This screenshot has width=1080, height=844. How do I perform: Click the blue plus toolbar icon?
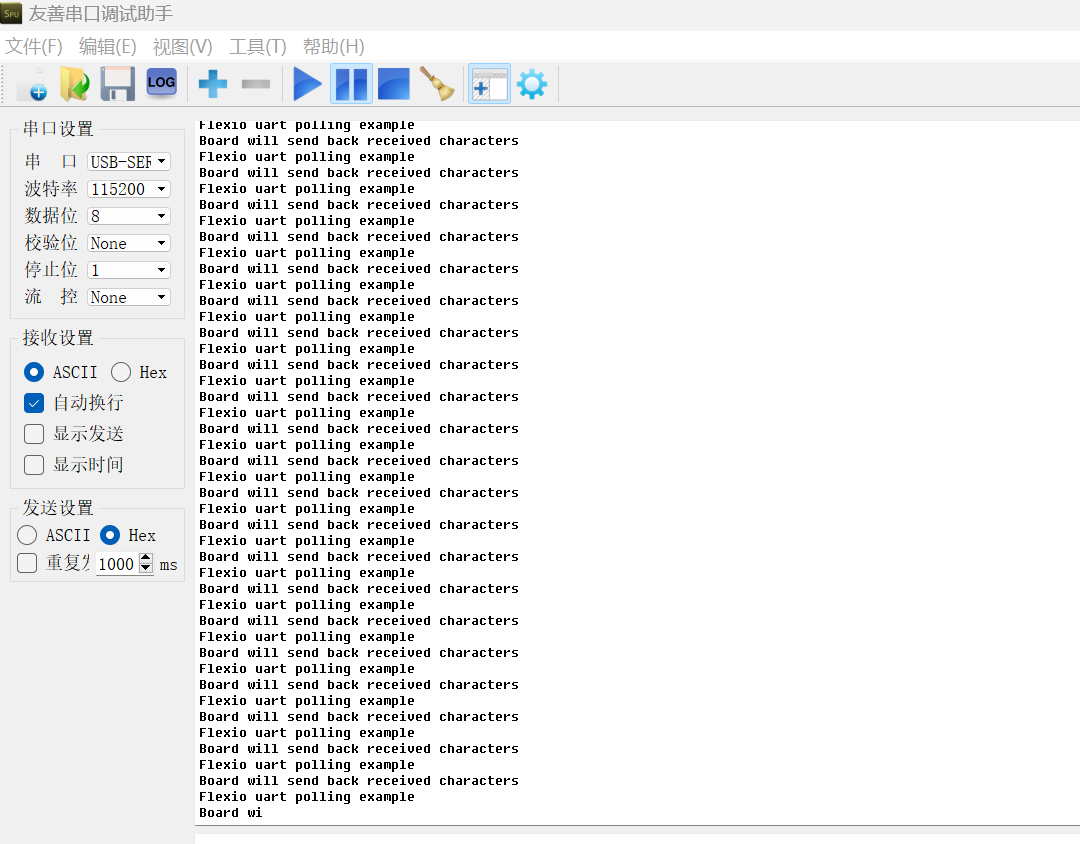click(212, 84)
